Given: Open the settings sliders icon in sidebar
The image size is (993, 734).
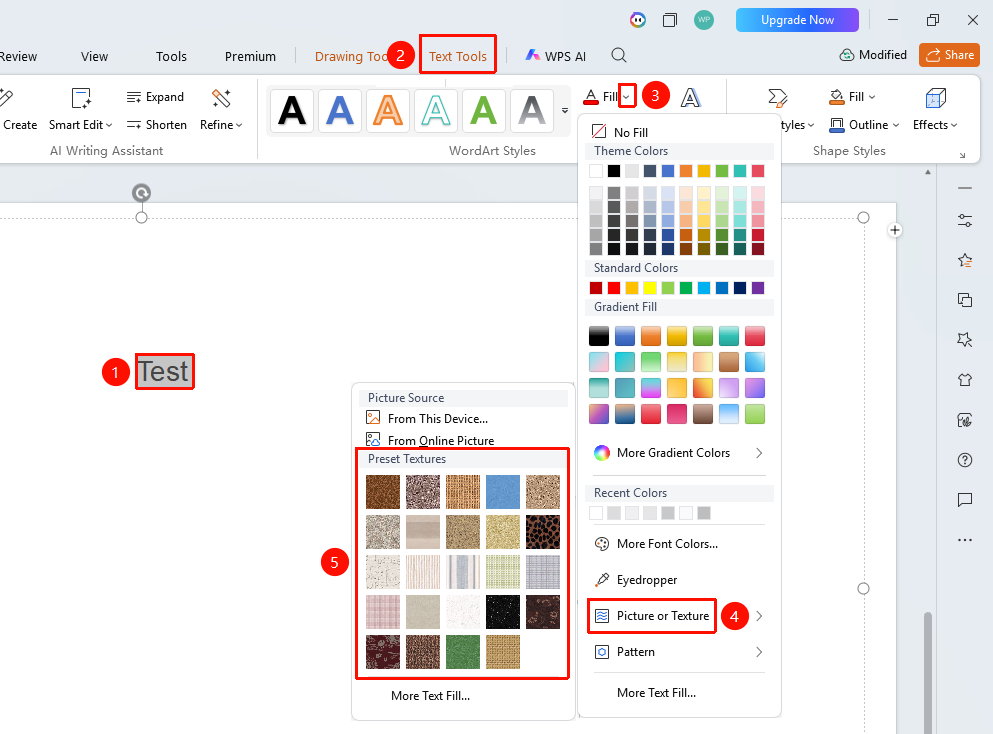Looking at the screenshot, I should pyautogui.click(x=965, y=220).
